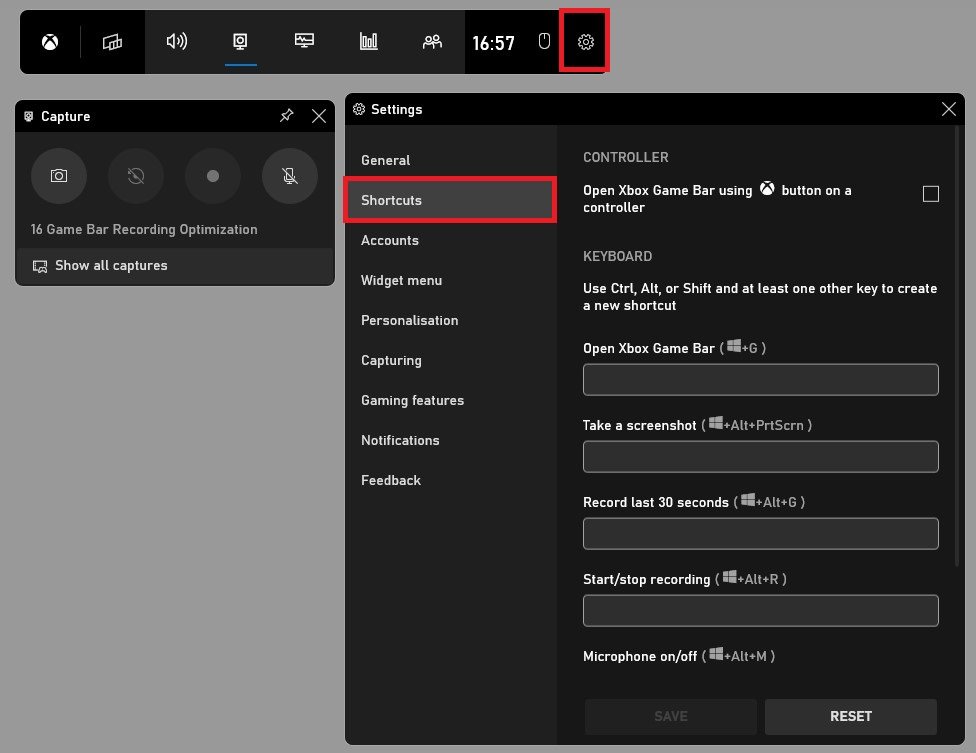Toggle click-through mouse icon in toolbar
This screenshot has width=976, height=753.
click(x=544, y=42)
